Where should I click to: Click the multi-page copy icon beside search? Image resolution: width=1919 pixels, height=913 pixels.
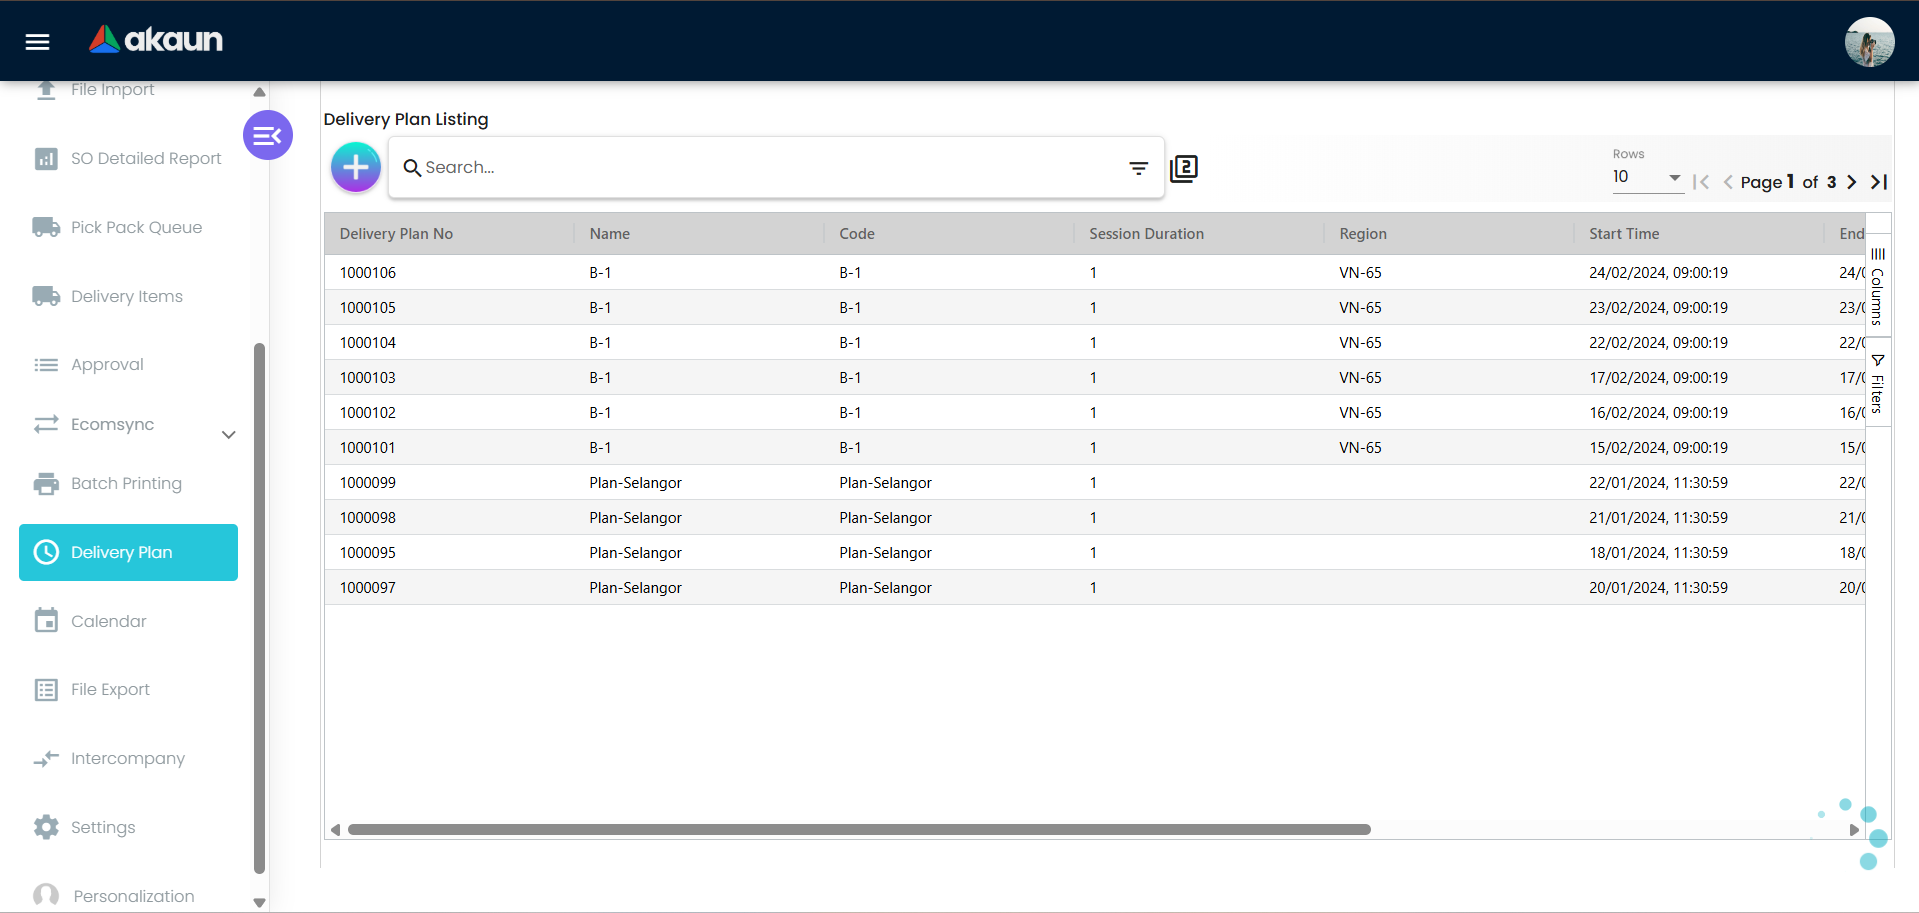coord(1184,168)
